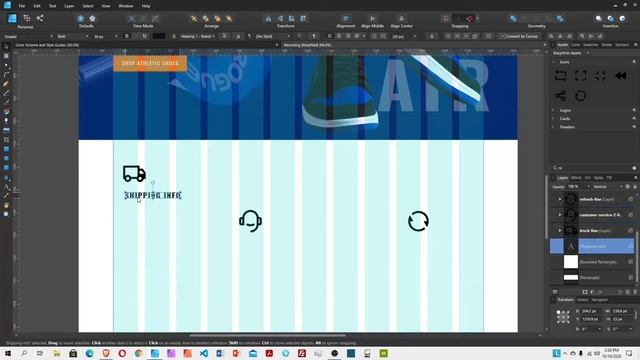Click the first Defaults toolbar icon
Viewport: 640px width, 360px height.
pos(80,18)
